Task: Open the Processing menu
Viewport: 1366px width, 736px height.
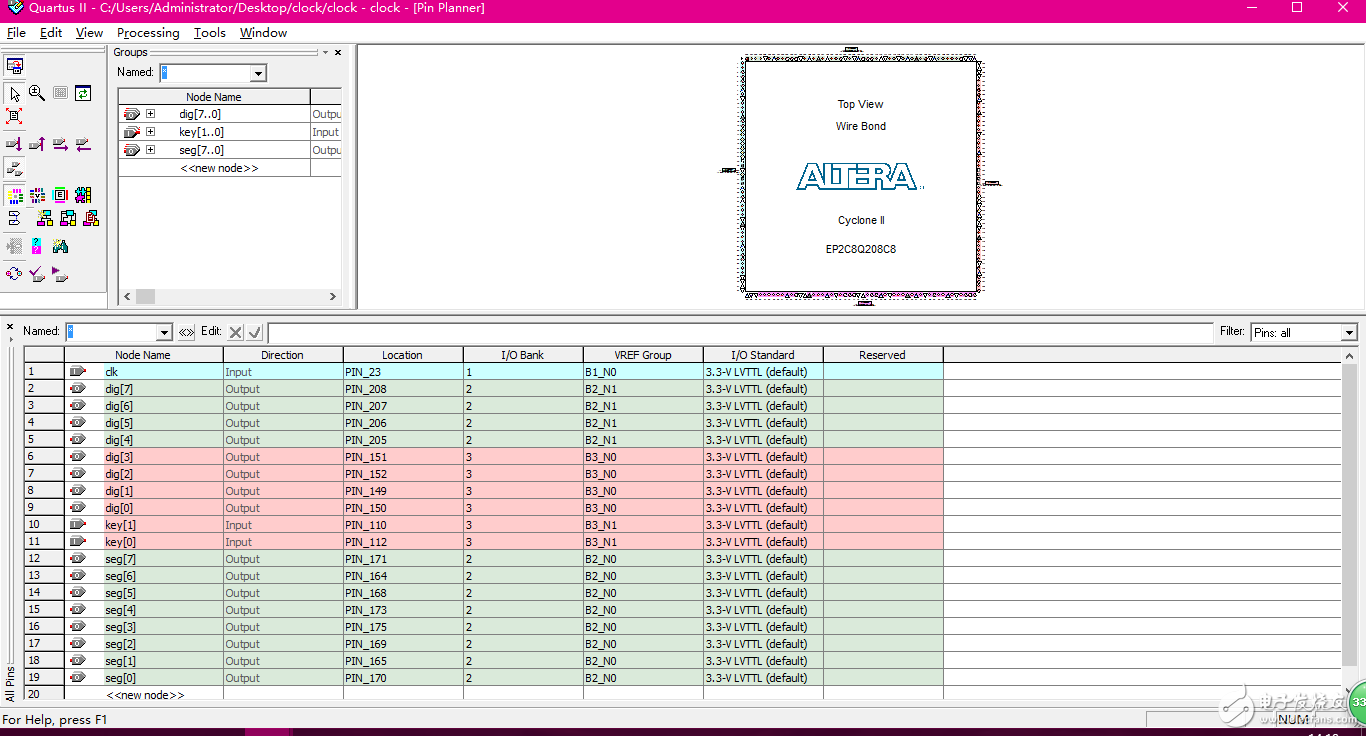Action: click(148, 33)
